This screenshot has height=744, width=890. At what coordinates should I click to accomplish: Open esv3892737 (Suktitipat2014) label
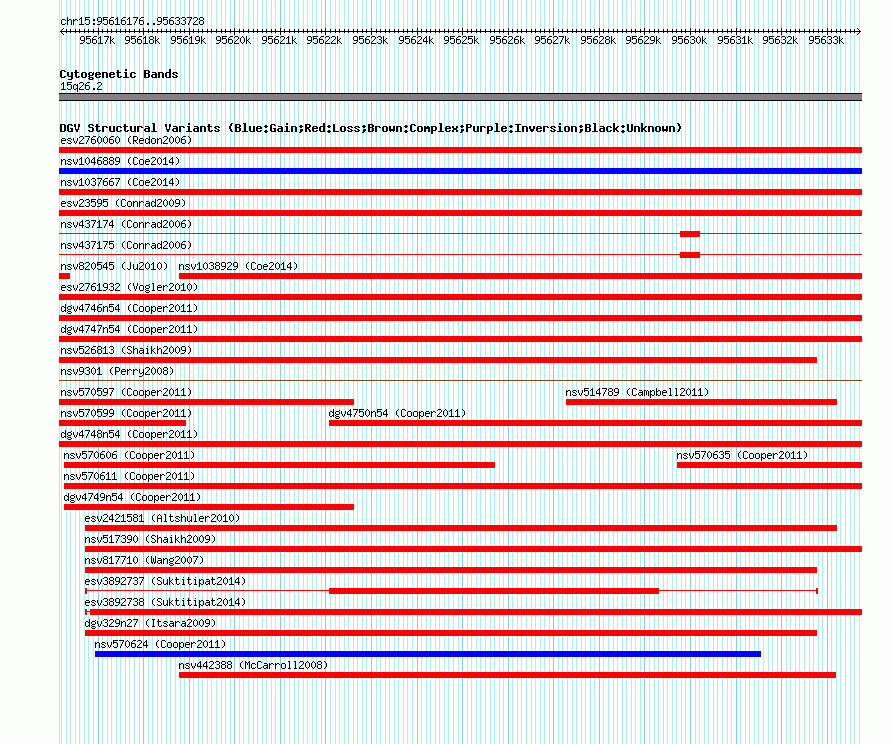click(165, 581)
